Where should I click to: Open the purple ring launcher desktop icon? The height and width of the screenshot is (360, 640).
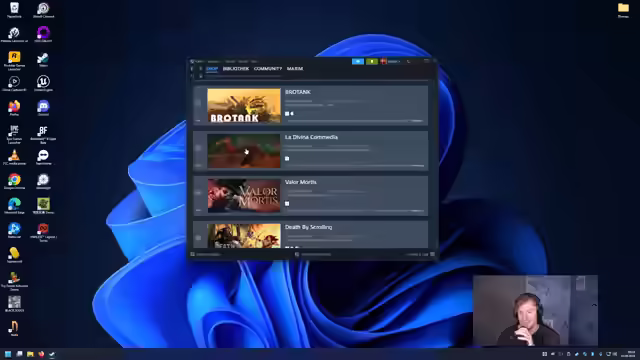click(43, 35)
